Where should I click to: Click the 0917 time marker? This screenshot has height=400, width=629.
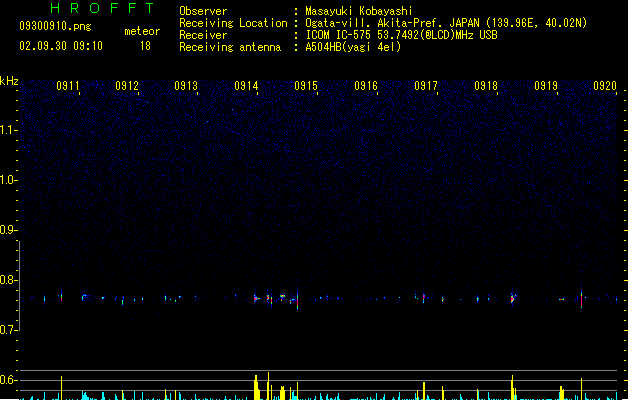pyautogui.click(x=426, y=86)
